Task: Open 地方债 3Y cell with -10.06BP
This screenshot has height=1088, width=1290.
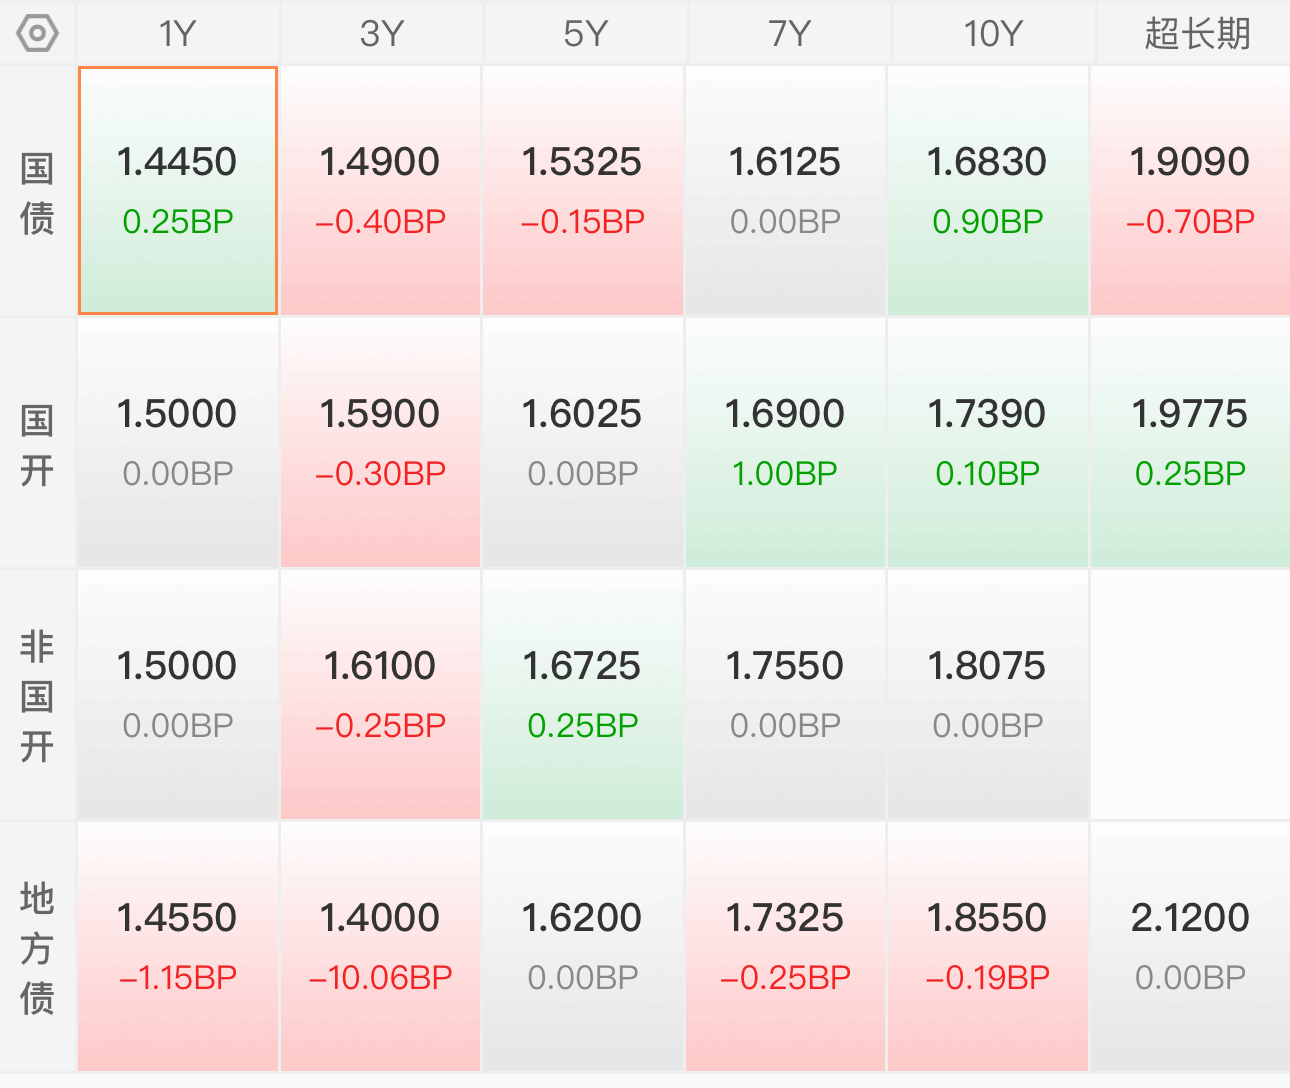Action: tap(380, 947)
